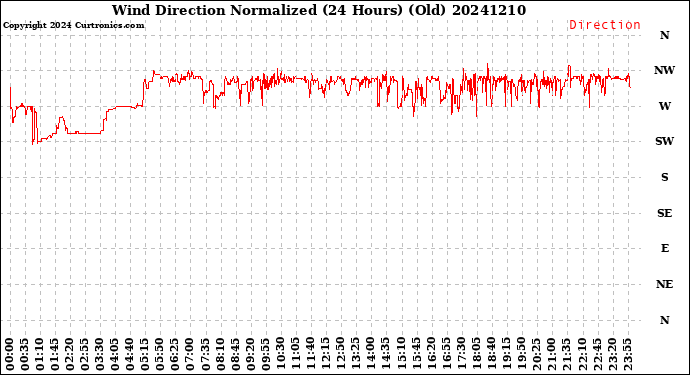Click the '09:55' time label
This screenshot has height=375, width=690.
(266, 354)
